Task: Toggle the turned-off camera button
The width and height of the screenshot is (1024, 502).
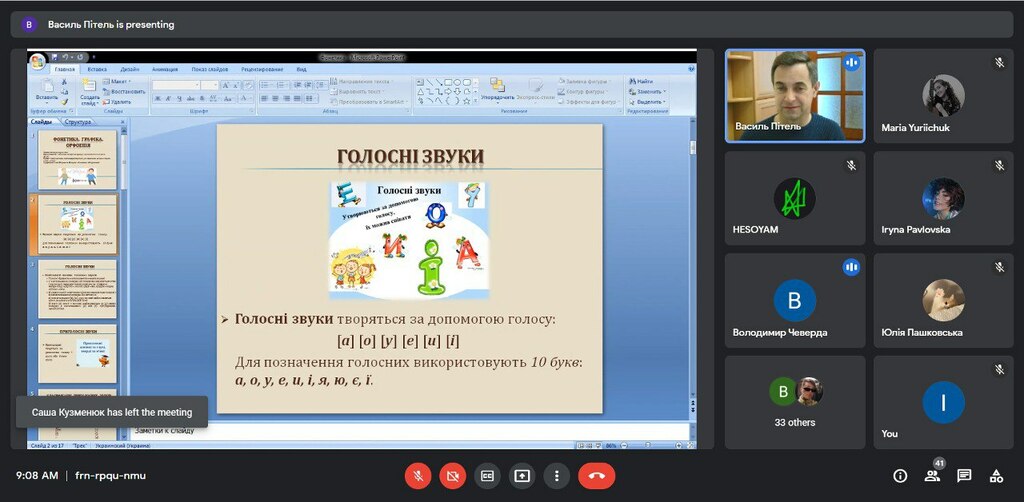Action: (453, 476)
